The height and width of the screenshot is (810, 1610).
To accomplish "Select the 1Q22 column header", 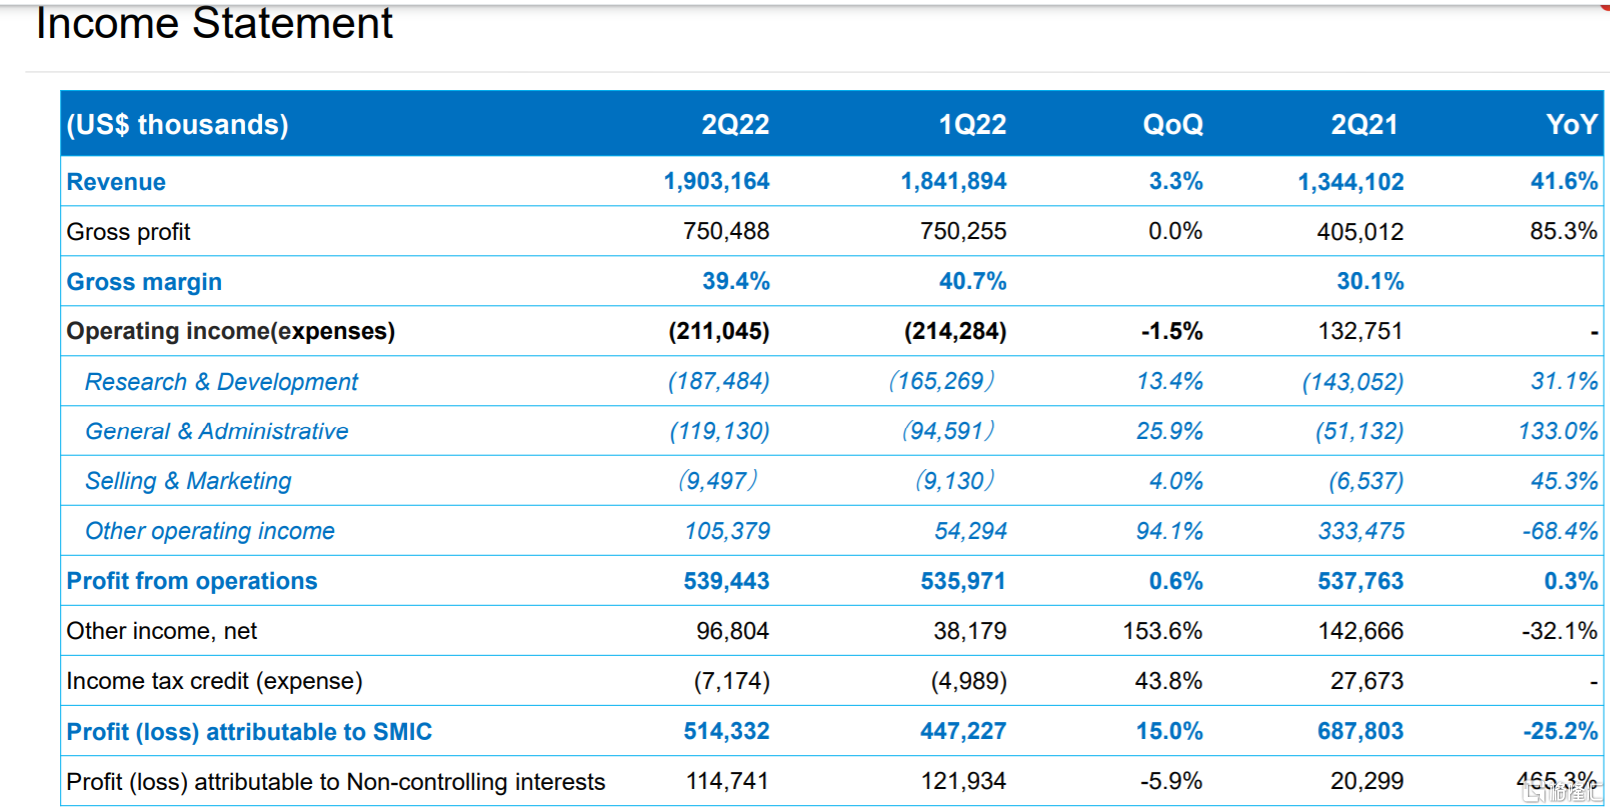I will 972,124.
